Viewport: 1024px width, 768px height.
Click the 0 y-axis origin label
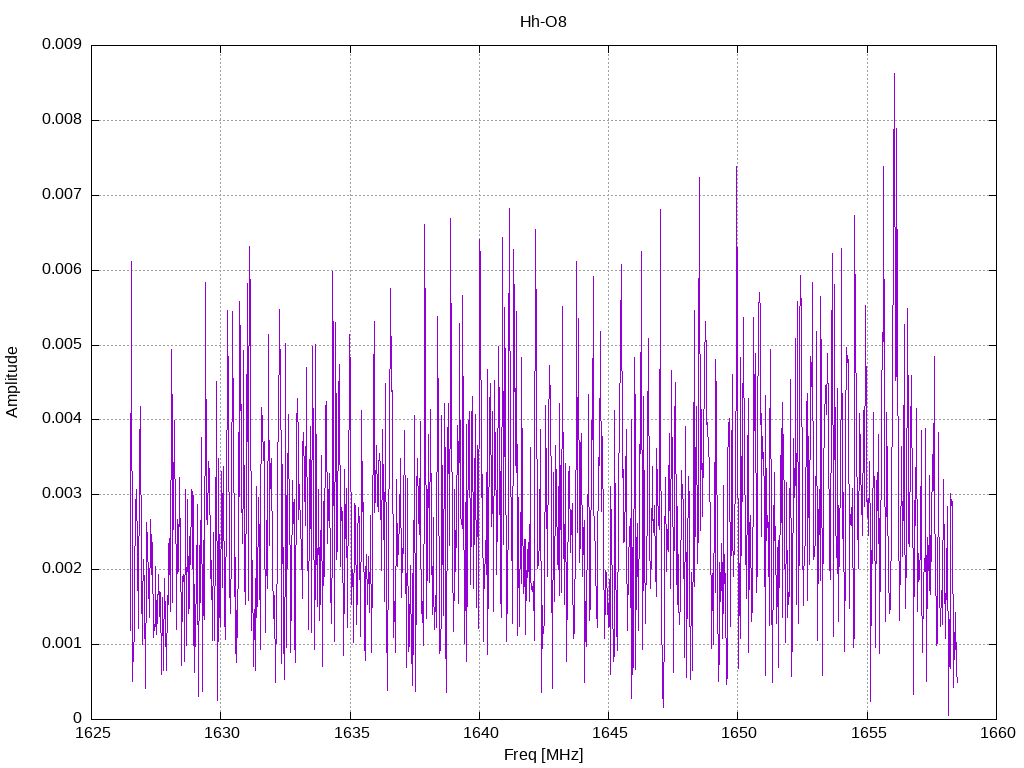76,718
